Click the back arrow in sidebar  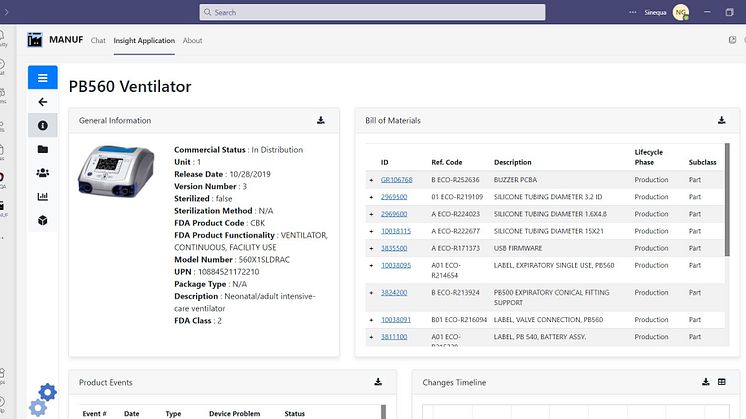[x=42, y=102]
